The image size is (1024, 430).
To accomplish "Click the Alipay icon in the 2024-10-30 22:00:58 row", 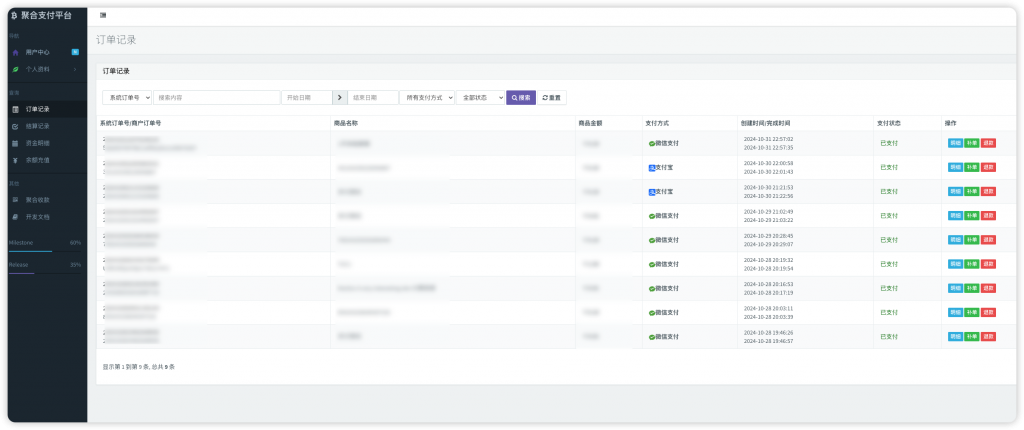I will pyautogui.click(x=651, y=167).
